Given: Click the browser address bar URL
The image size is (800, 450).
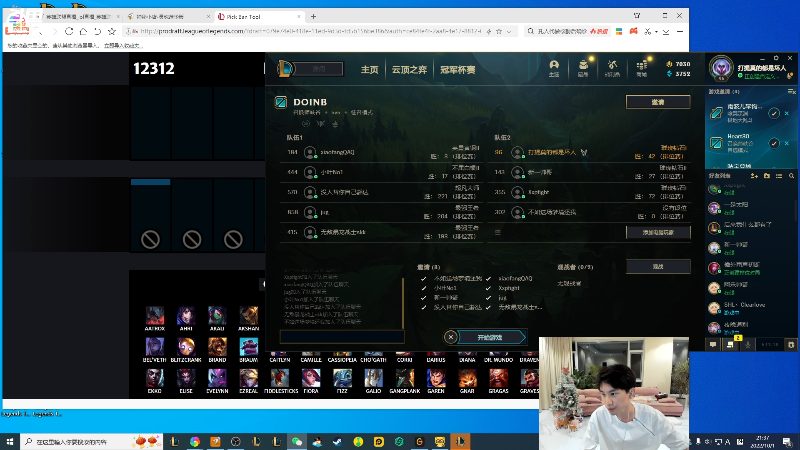Looking at the screenshot, I should click(310, 31).
